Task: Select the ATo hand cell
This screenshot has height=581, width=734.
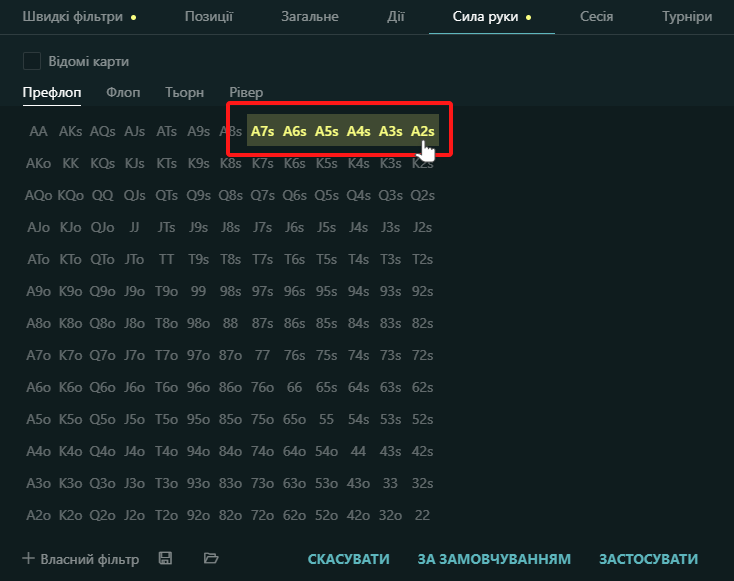Action: (x=38, y=259)
